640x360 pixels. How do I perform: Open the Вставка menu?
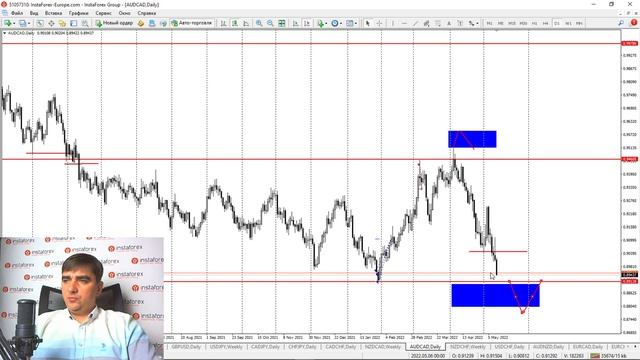pyautogui.click(x=53, y=13)
